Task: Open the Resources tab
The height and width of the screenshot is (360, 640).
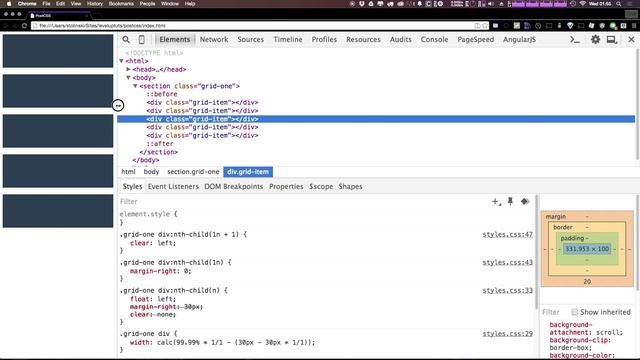Action: (x=363, y=40)
